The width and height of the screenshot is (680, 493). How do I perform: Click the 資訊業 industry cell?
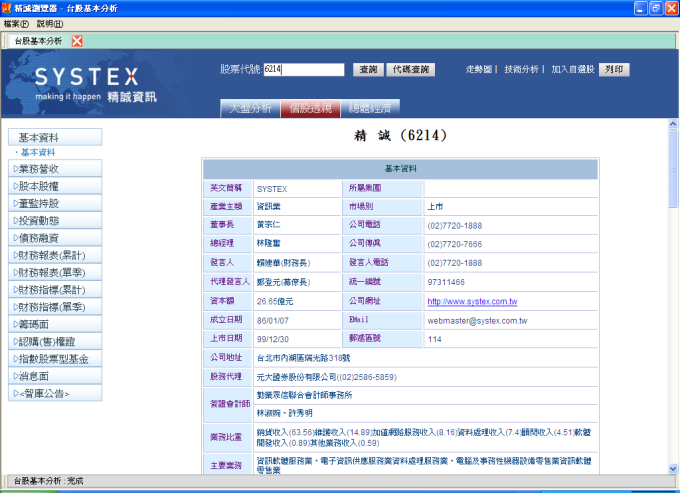[297, 207]
